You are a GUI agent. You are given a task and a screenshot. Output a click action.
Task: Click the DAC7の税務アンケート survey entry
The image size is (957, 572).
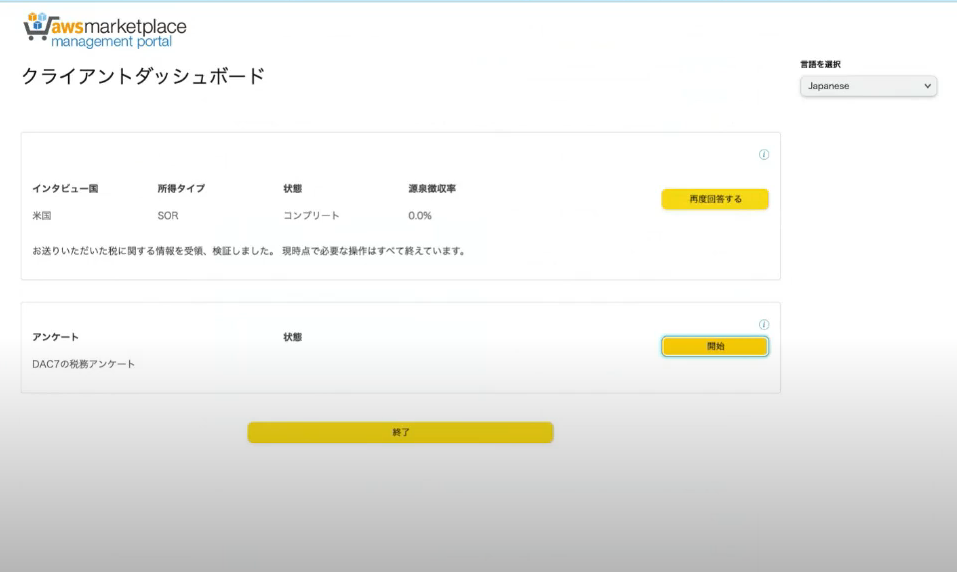(x=84, y=364)
